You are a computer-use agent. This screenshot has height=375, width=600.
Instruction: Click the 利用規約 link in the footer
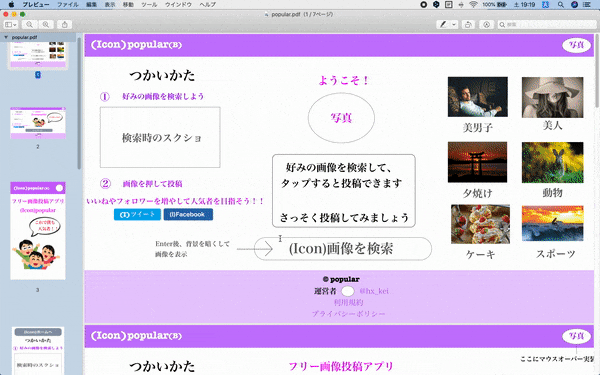click(348, 302)
